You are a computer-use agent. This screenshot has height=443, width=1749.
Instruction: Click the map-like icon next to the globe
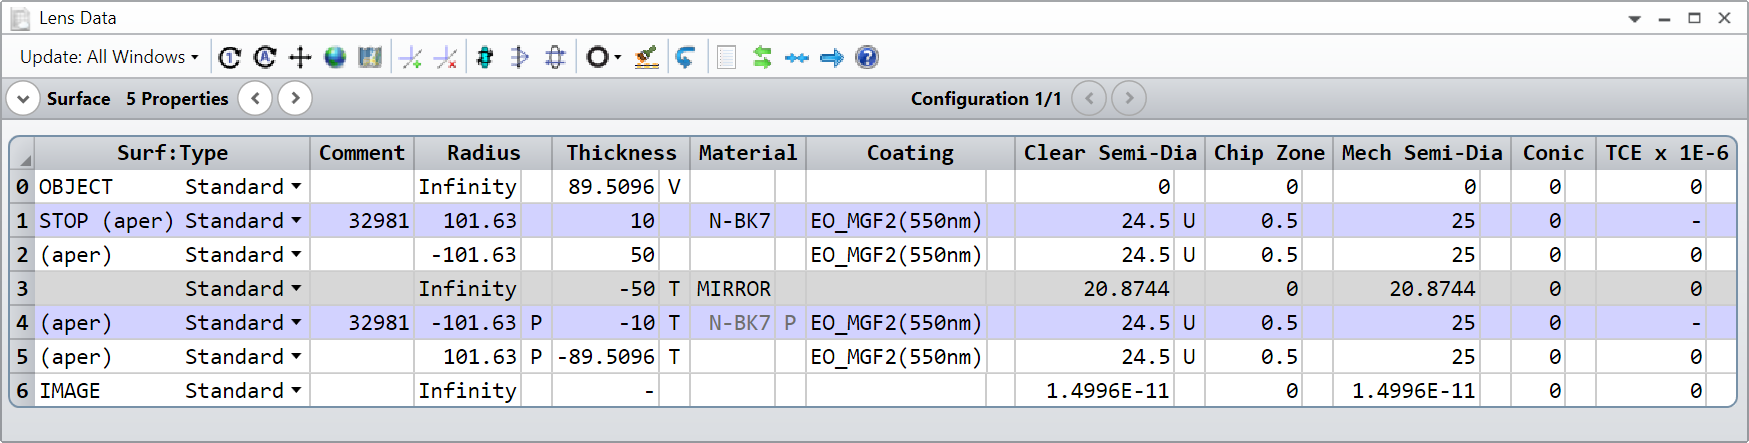(370, 58)
